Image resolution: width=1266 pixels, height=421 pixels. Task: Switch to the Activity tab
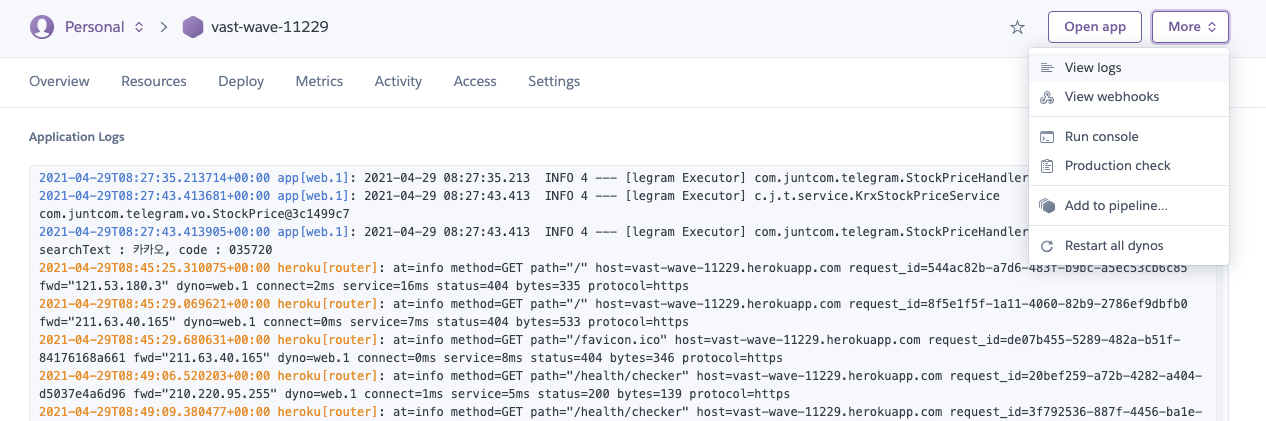398,81
